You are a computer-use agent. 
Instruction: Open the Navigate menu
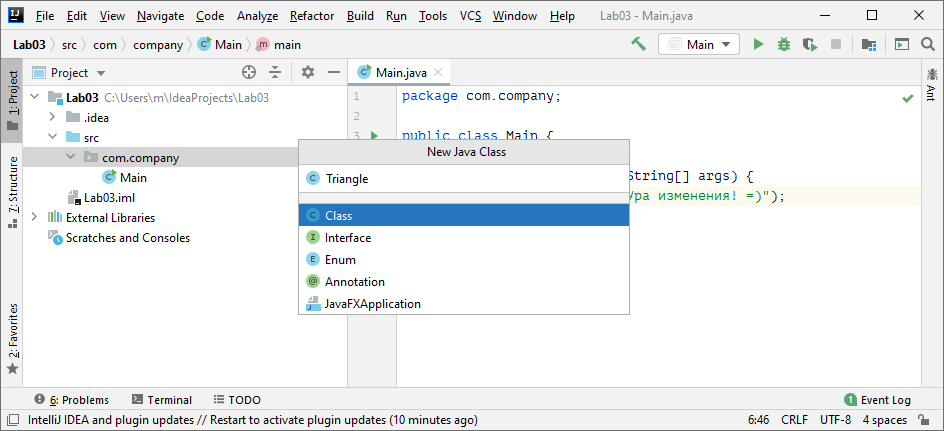pos(160,16)
